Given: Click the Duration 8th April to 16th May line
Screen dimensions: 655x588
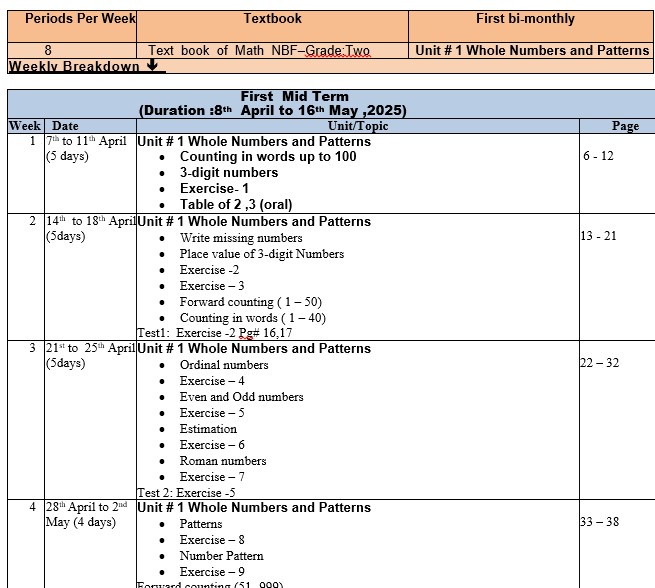Looking at the screenshot, I should [273, 111].
